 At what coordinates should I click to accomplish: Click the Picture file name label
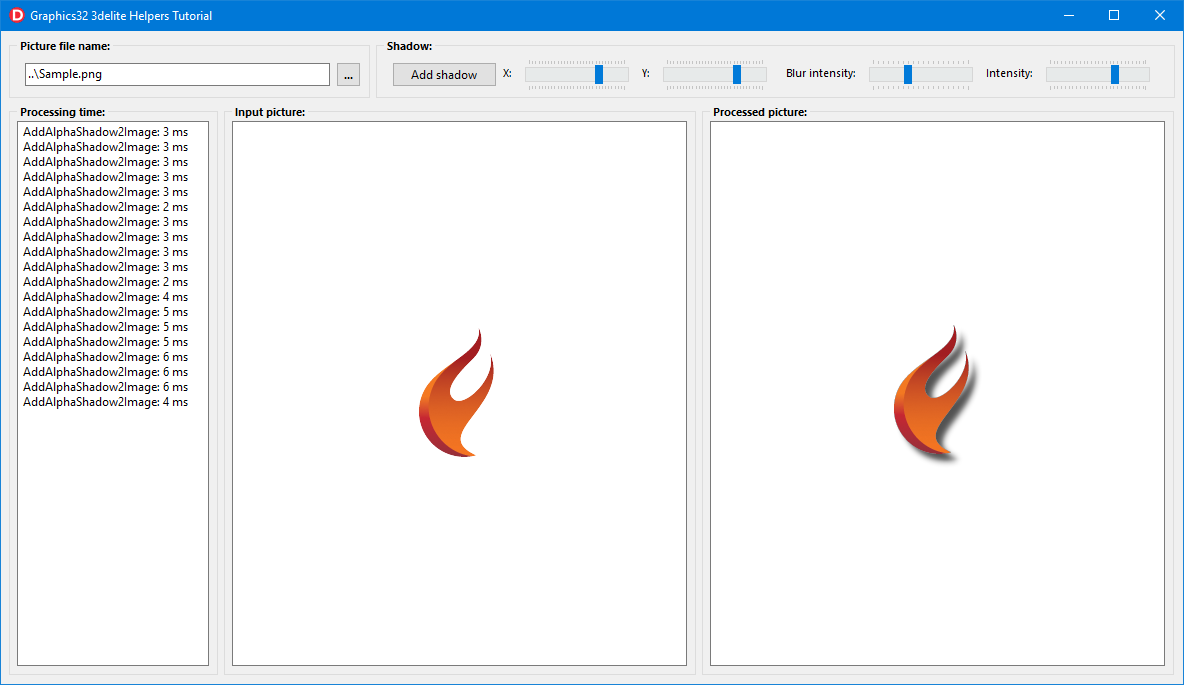coord(66,46)
